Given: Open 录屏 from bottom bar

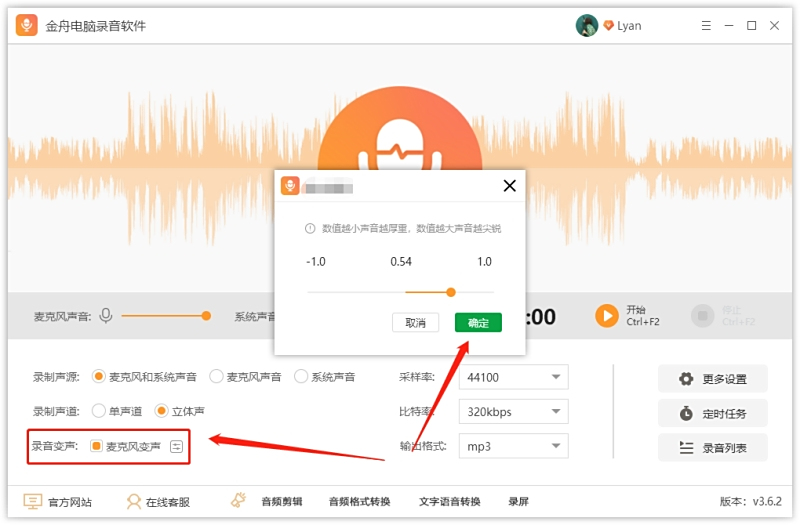Looking at the screenshot, I should (518, 502).
